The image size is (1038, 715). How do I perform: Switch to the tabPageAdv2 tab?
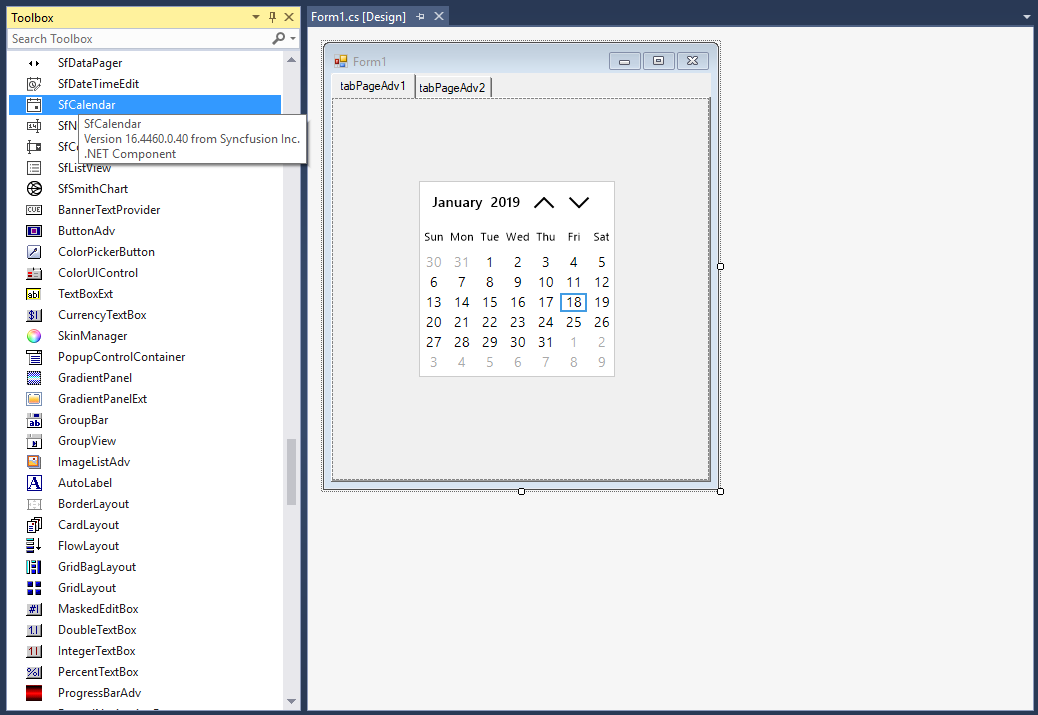pos(452,87)
